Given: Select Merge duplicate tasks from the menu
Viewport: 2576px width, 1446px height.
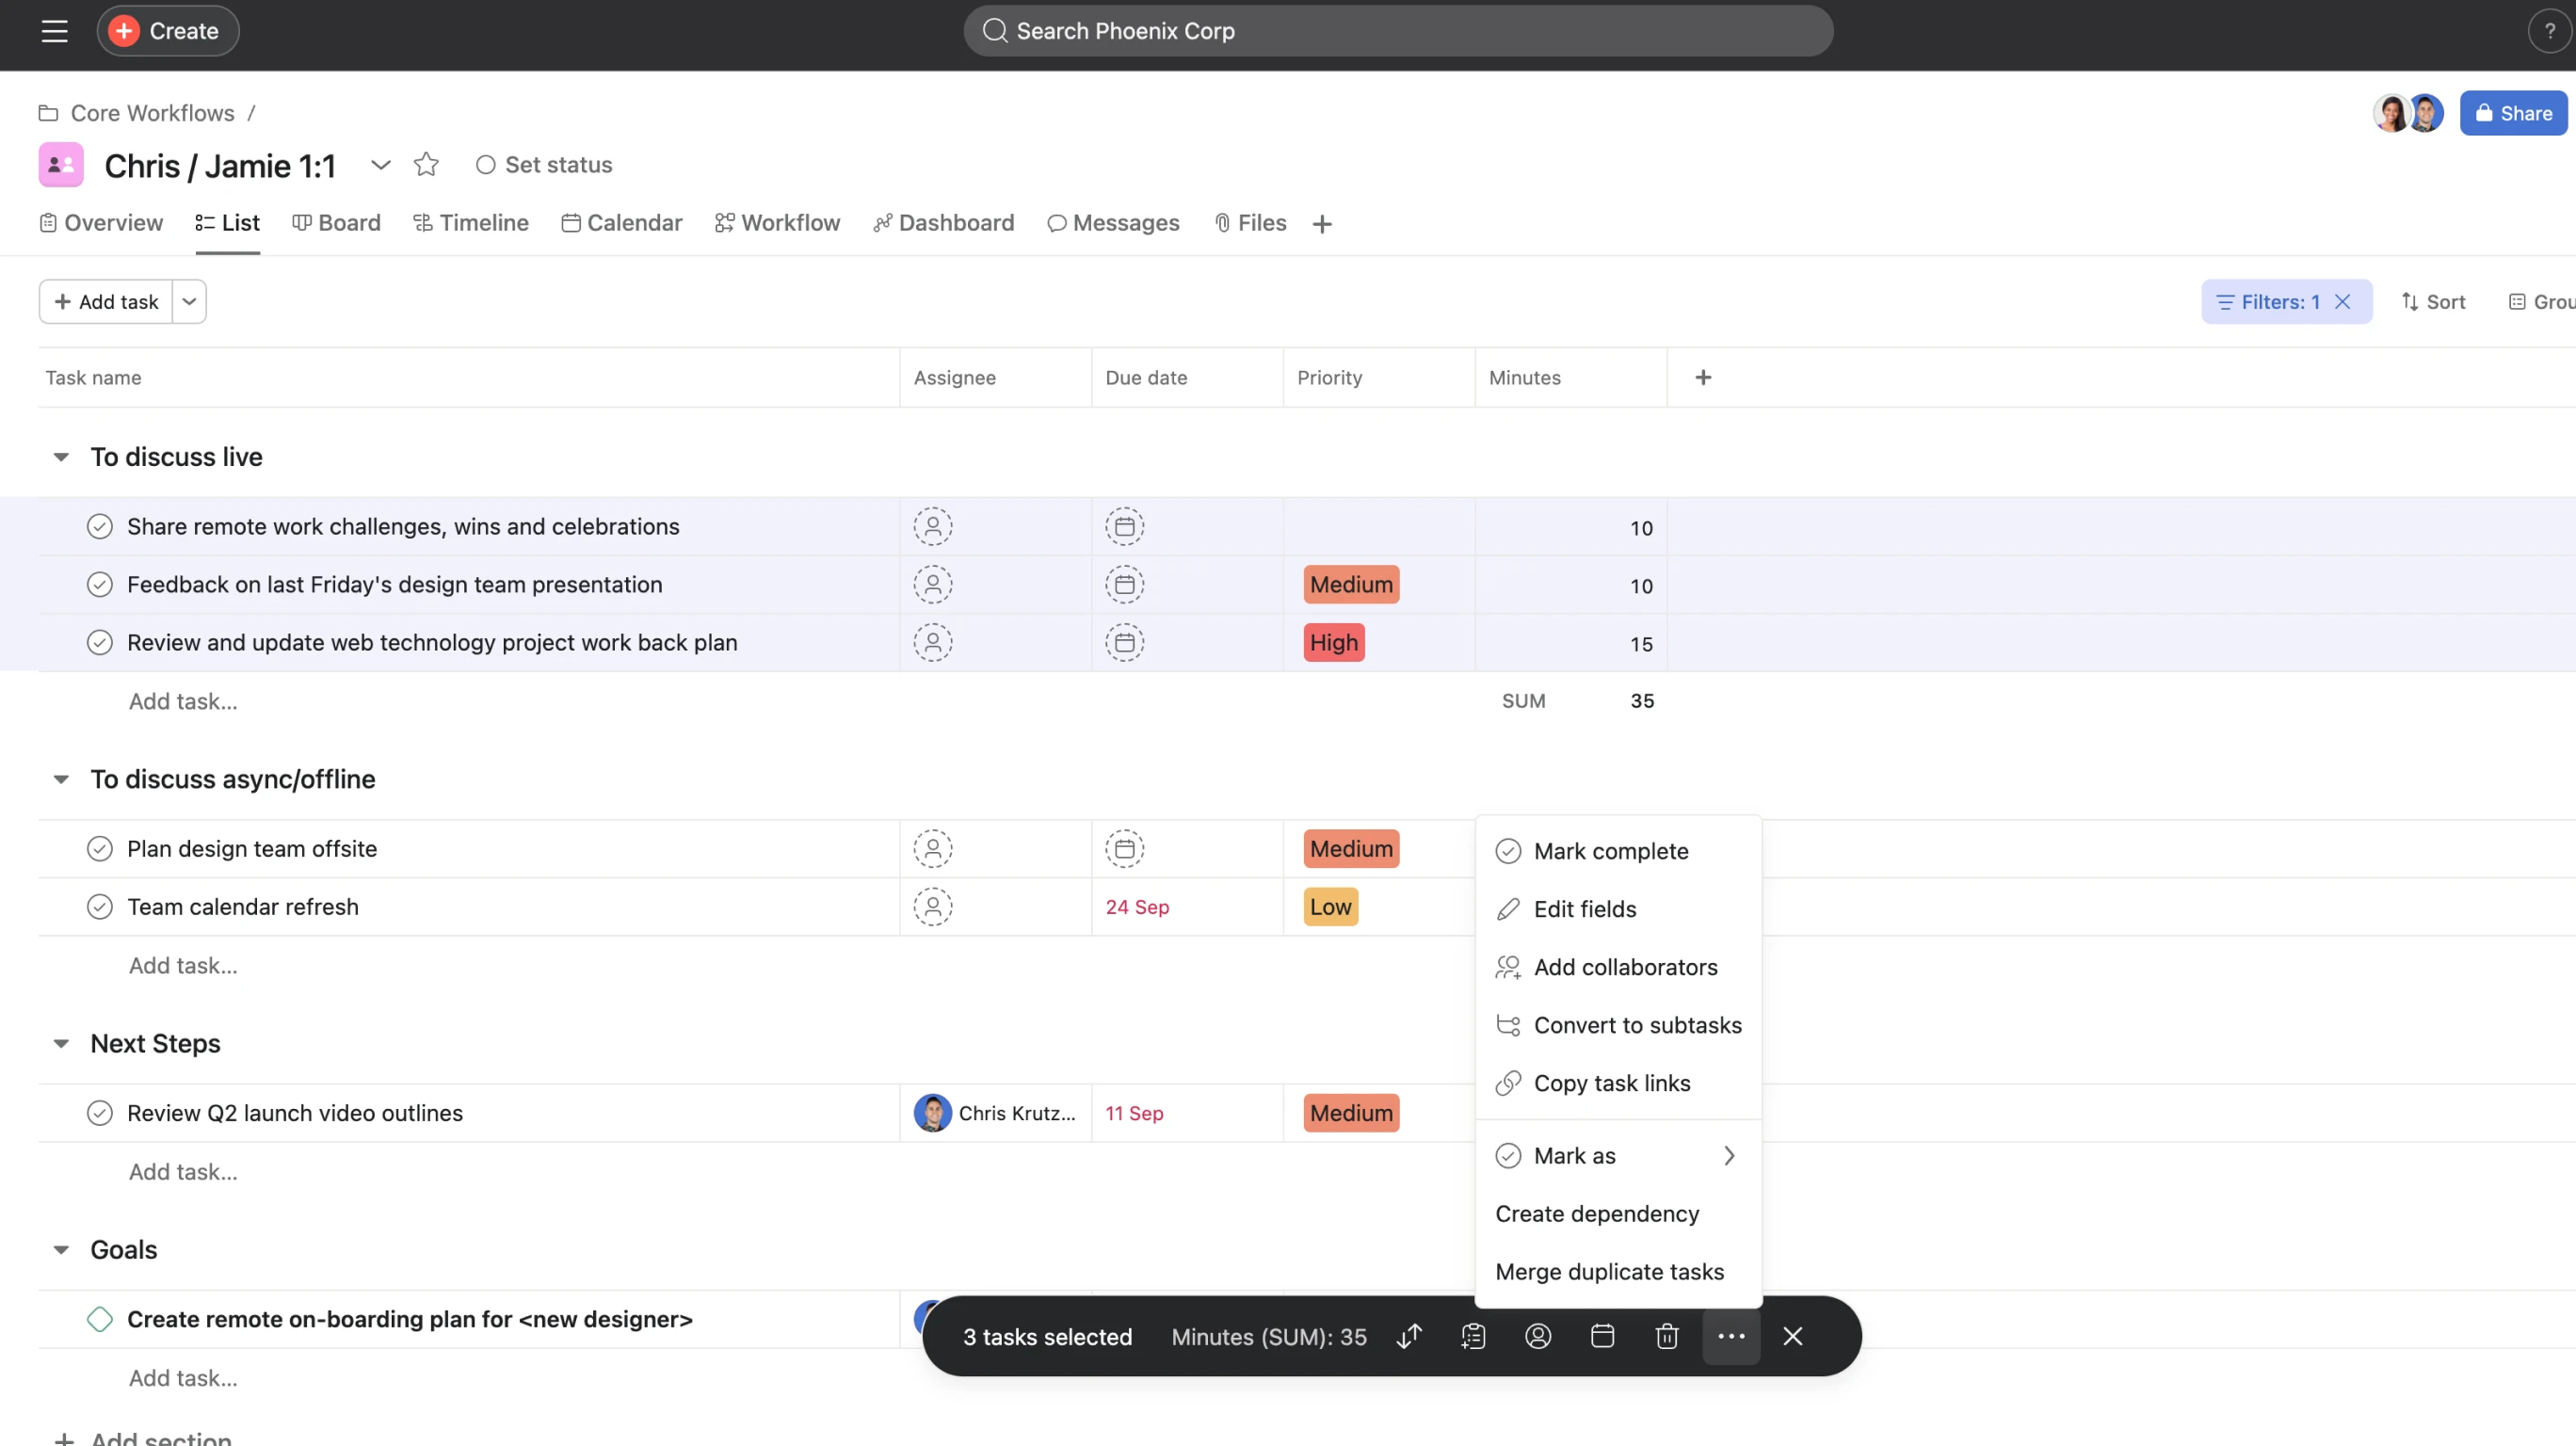Looking at the screenshot, I should (1609, 1271).
